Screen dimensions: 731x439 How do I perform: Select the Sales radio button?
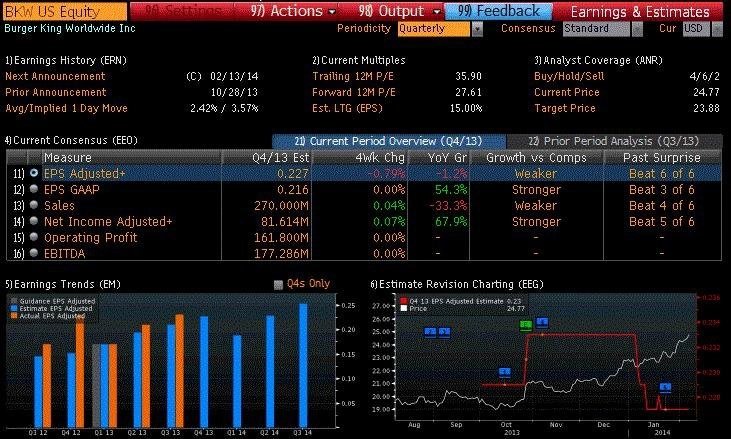point(34,205)
